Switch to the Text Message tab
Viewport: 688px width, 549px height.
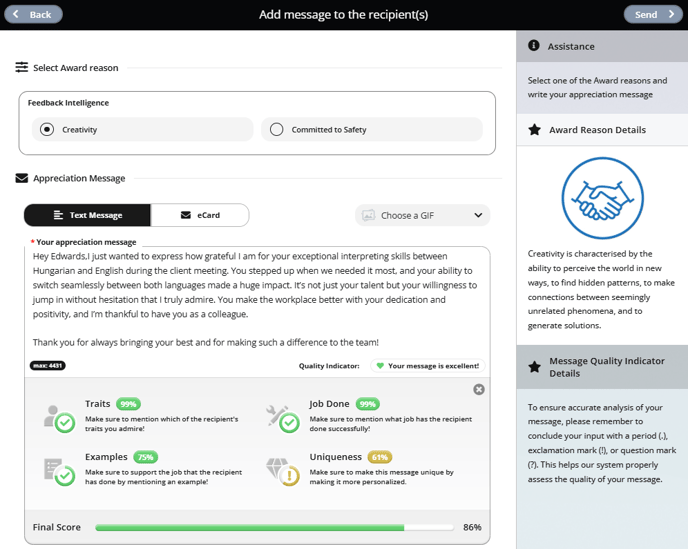tap(87, 215)
